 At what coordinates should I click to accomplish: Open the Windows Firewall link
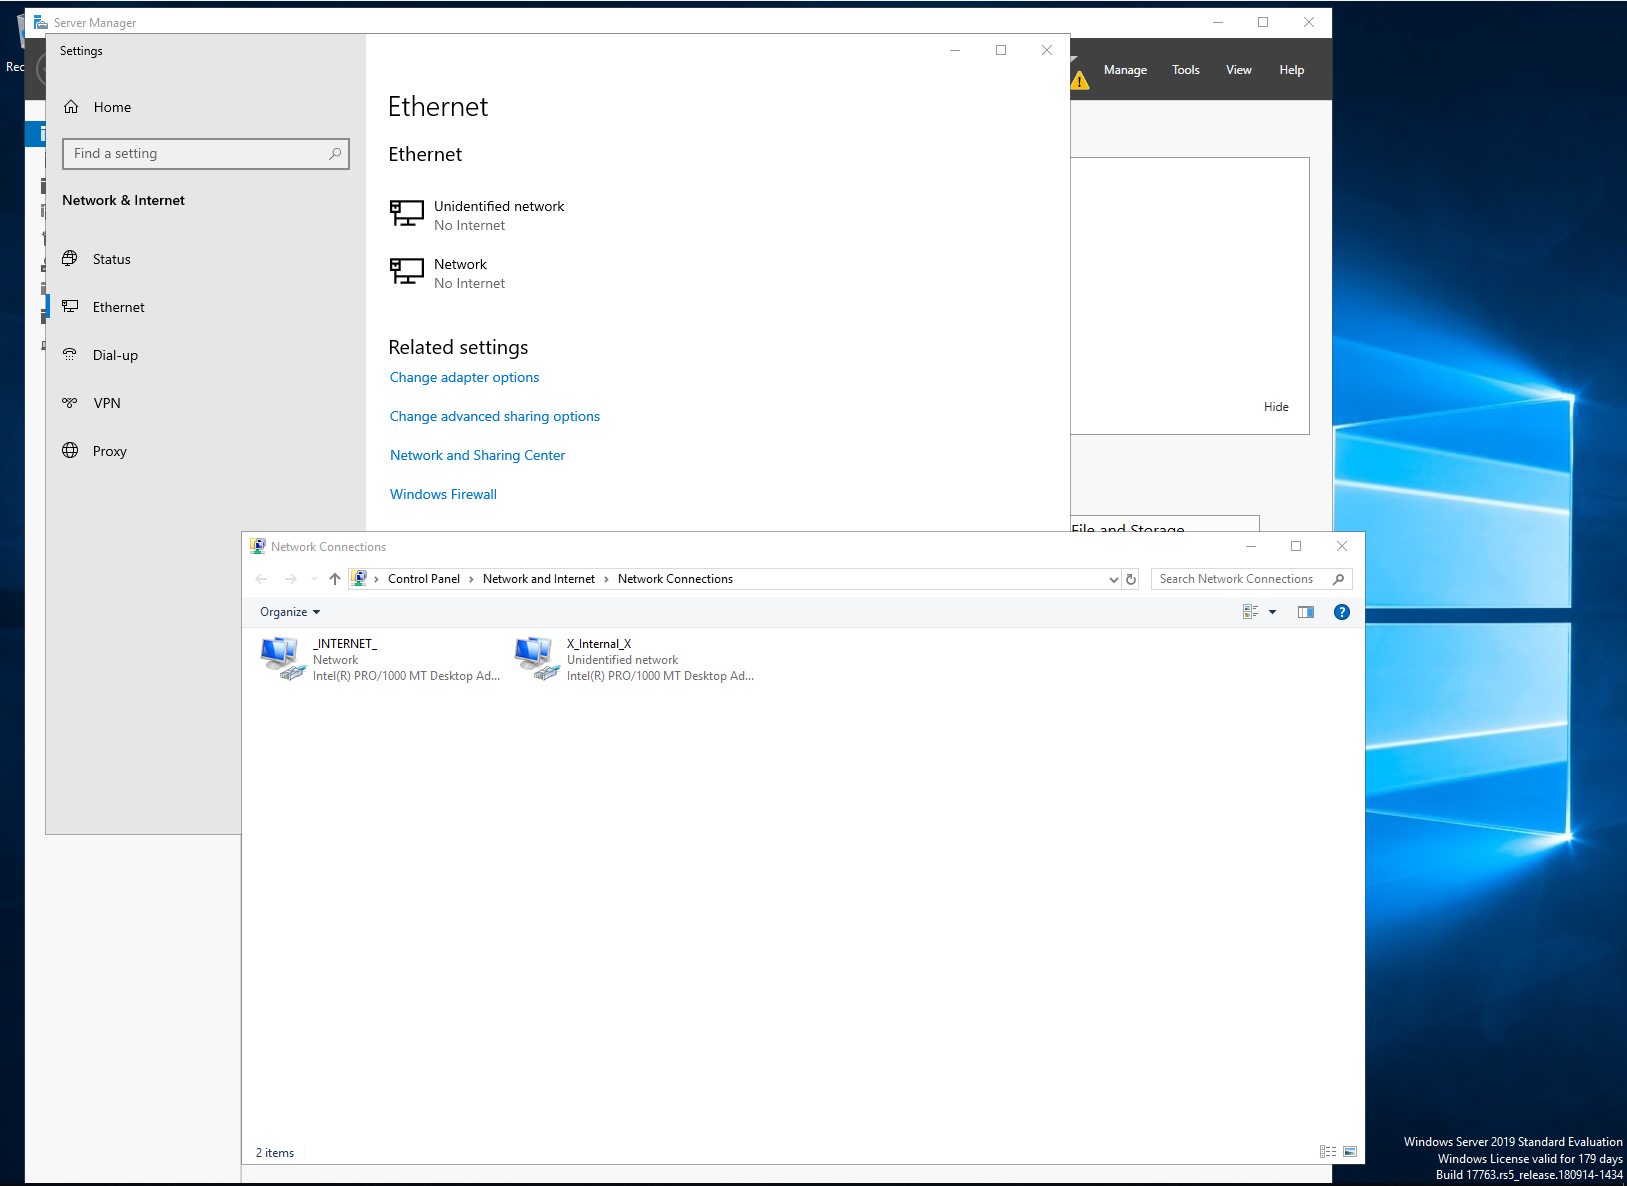(443, 494)
